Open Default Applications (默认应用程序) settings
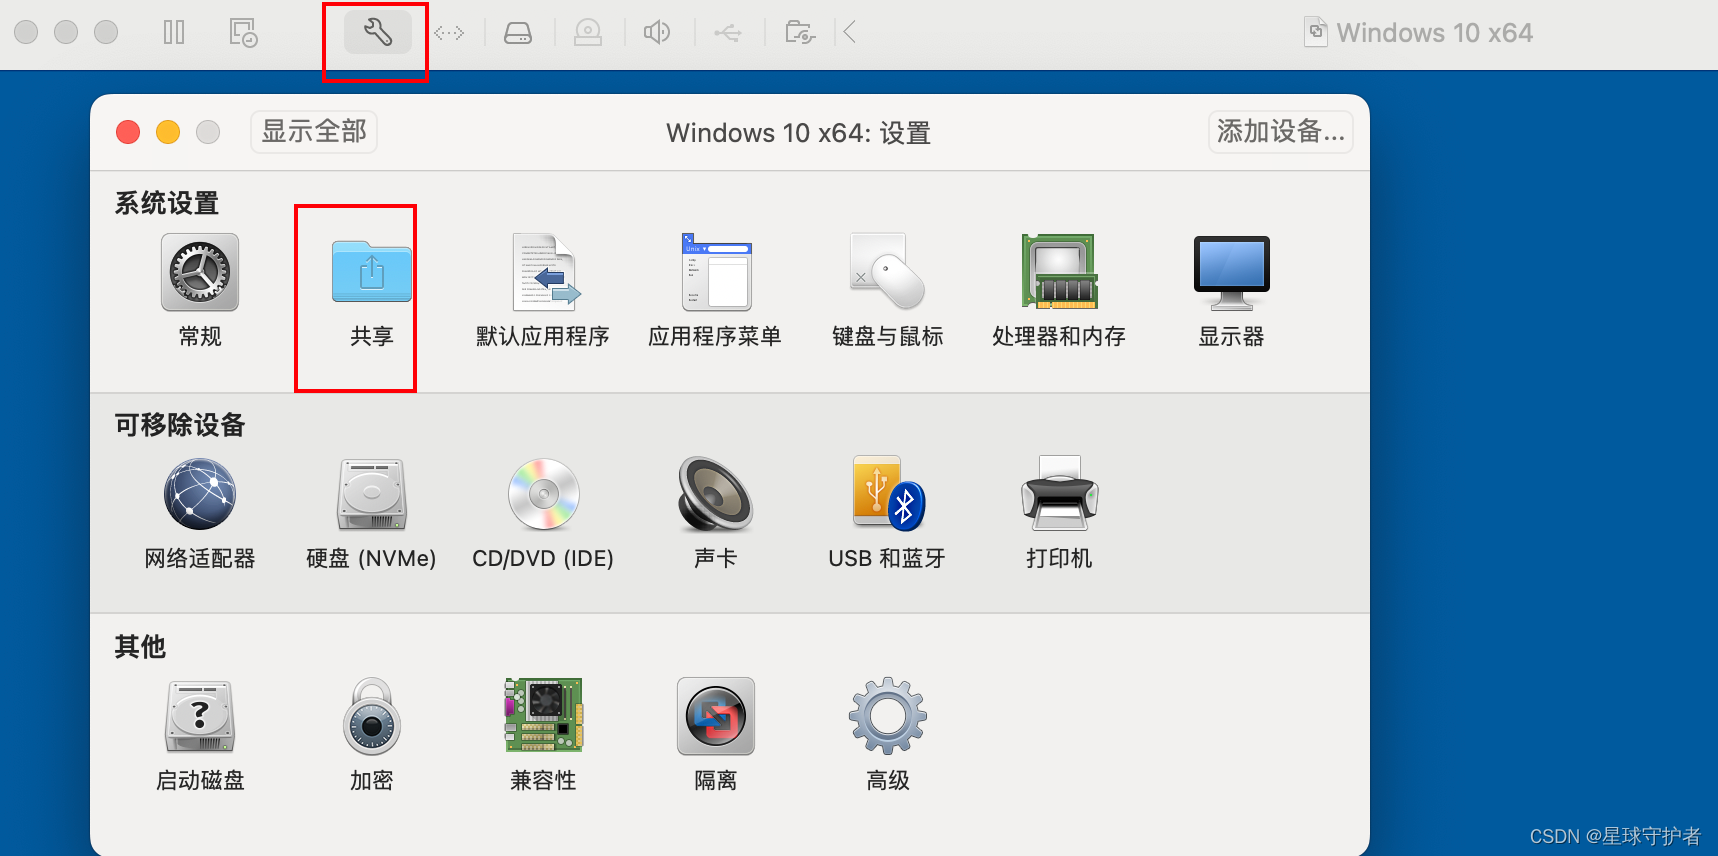The width and height of the screenshot is (1718, 856). click(543, 290)
